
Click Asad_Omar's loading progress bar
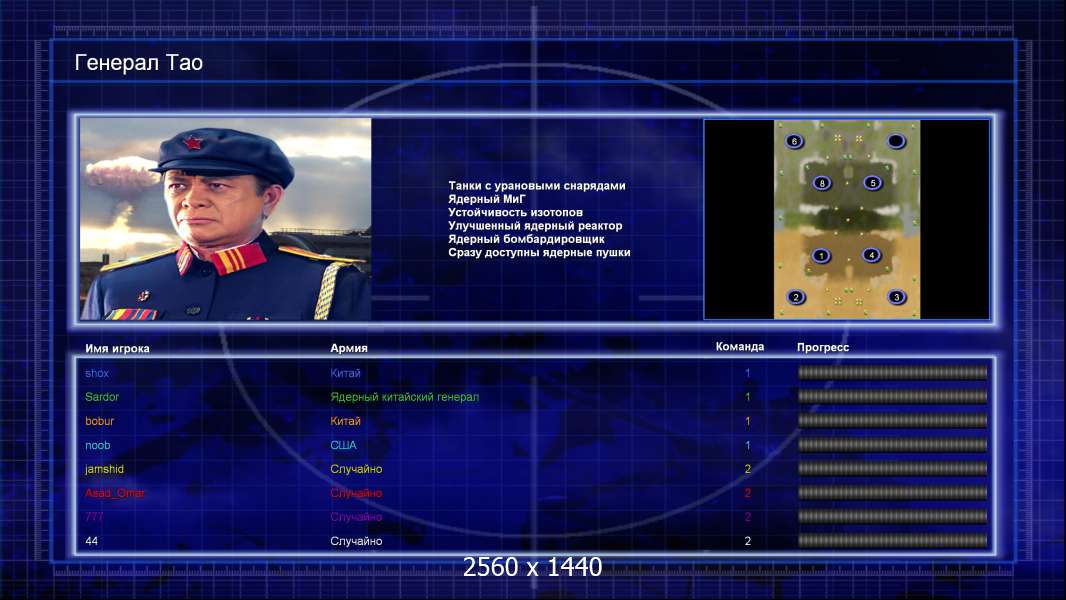click(892, 493)
